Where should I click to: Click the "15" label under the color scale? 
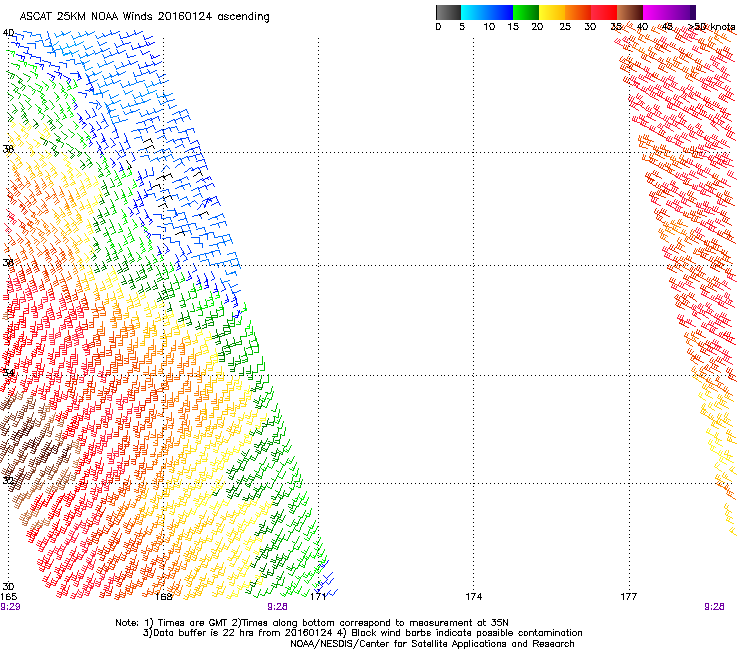[513, 27]
